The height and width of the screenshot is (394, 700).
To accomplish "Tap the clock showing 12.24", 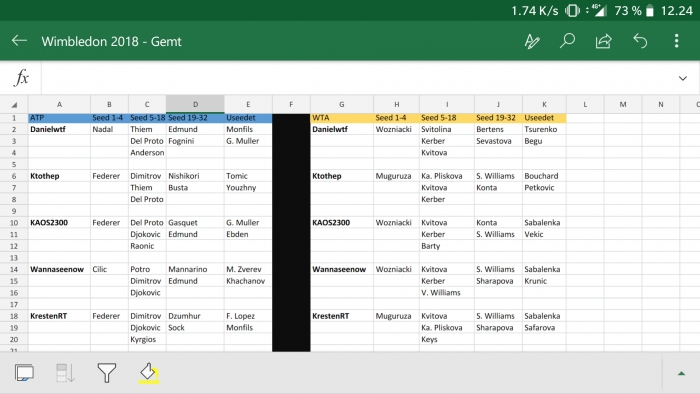I will (x=676, y=10).
